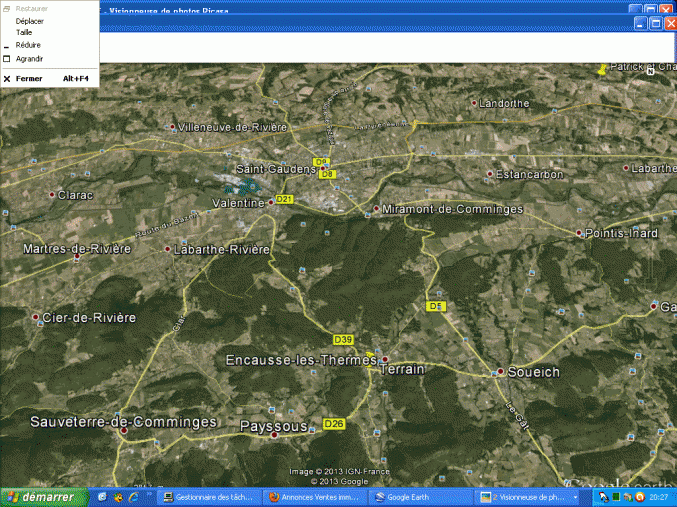Click the D9 road shield
Viewport: 677px width, 507px height.
321,162
